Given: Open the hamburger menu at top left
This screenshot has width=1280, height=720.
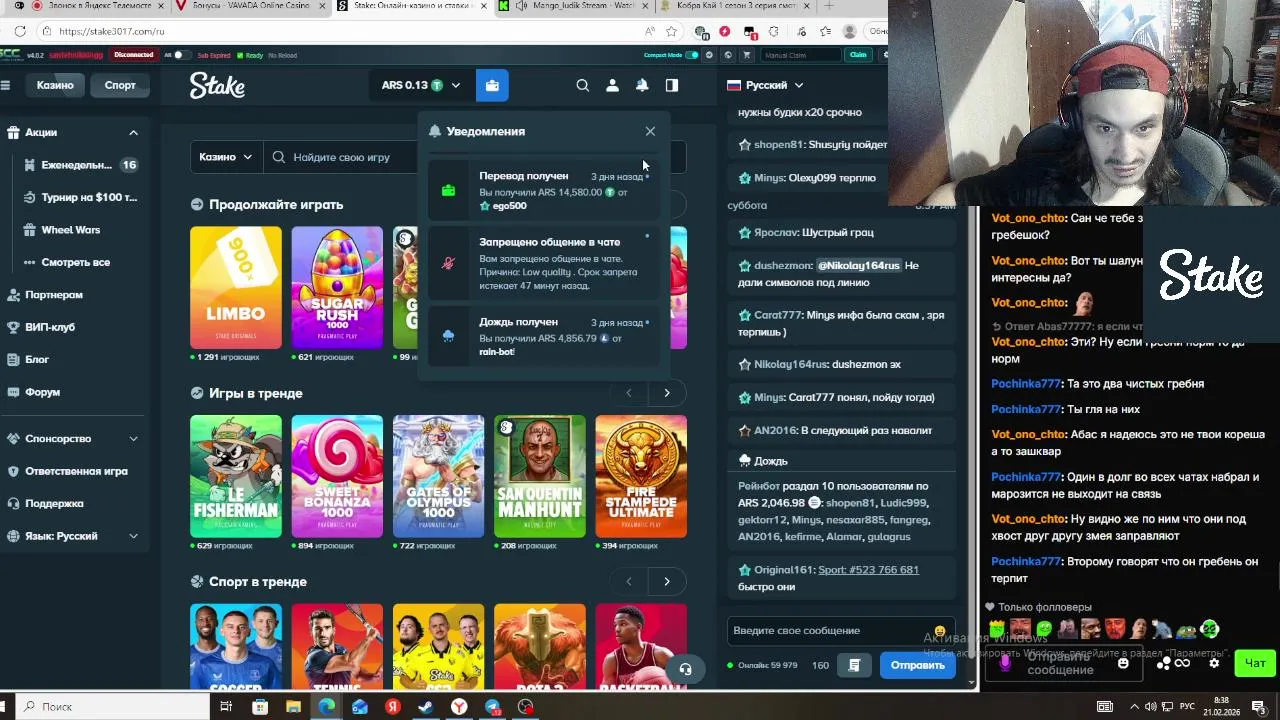Looking at the screenshot, I should click(6, 85).
